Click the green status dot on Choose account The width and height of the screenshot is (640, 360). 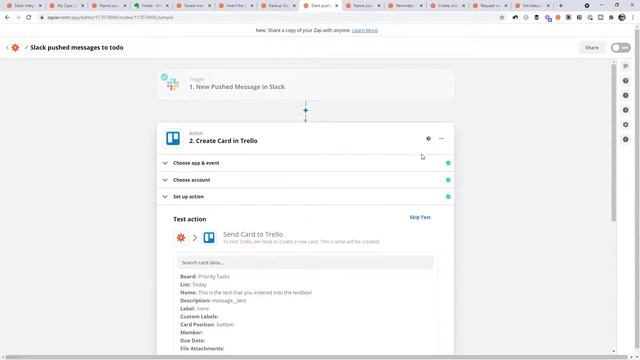coord(448,180)
